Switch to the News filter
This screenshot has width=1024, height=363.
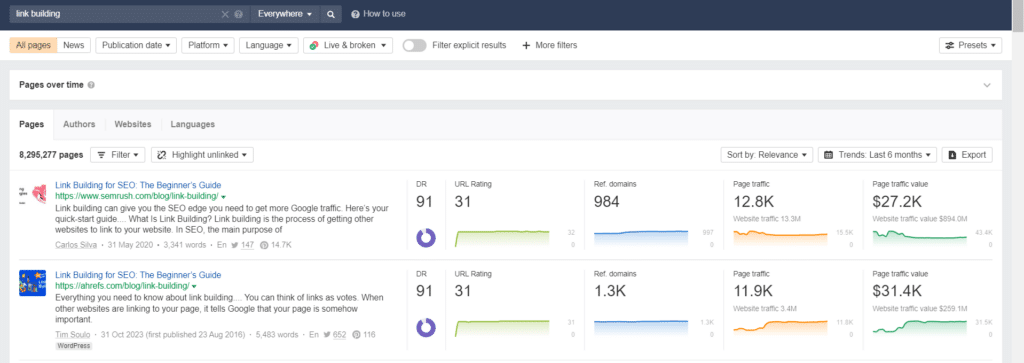pyautogui.click(x=73, y=45)
